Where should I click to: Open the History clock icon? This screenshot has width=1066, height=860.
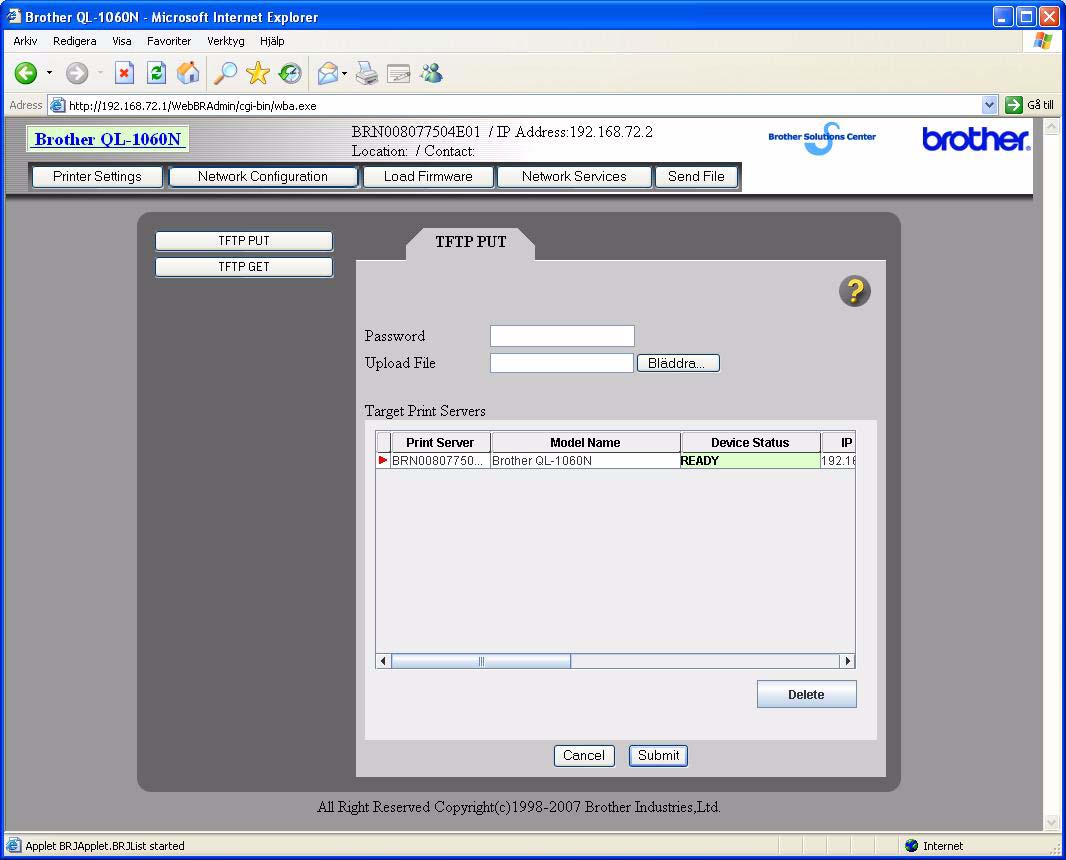point(290,73)
